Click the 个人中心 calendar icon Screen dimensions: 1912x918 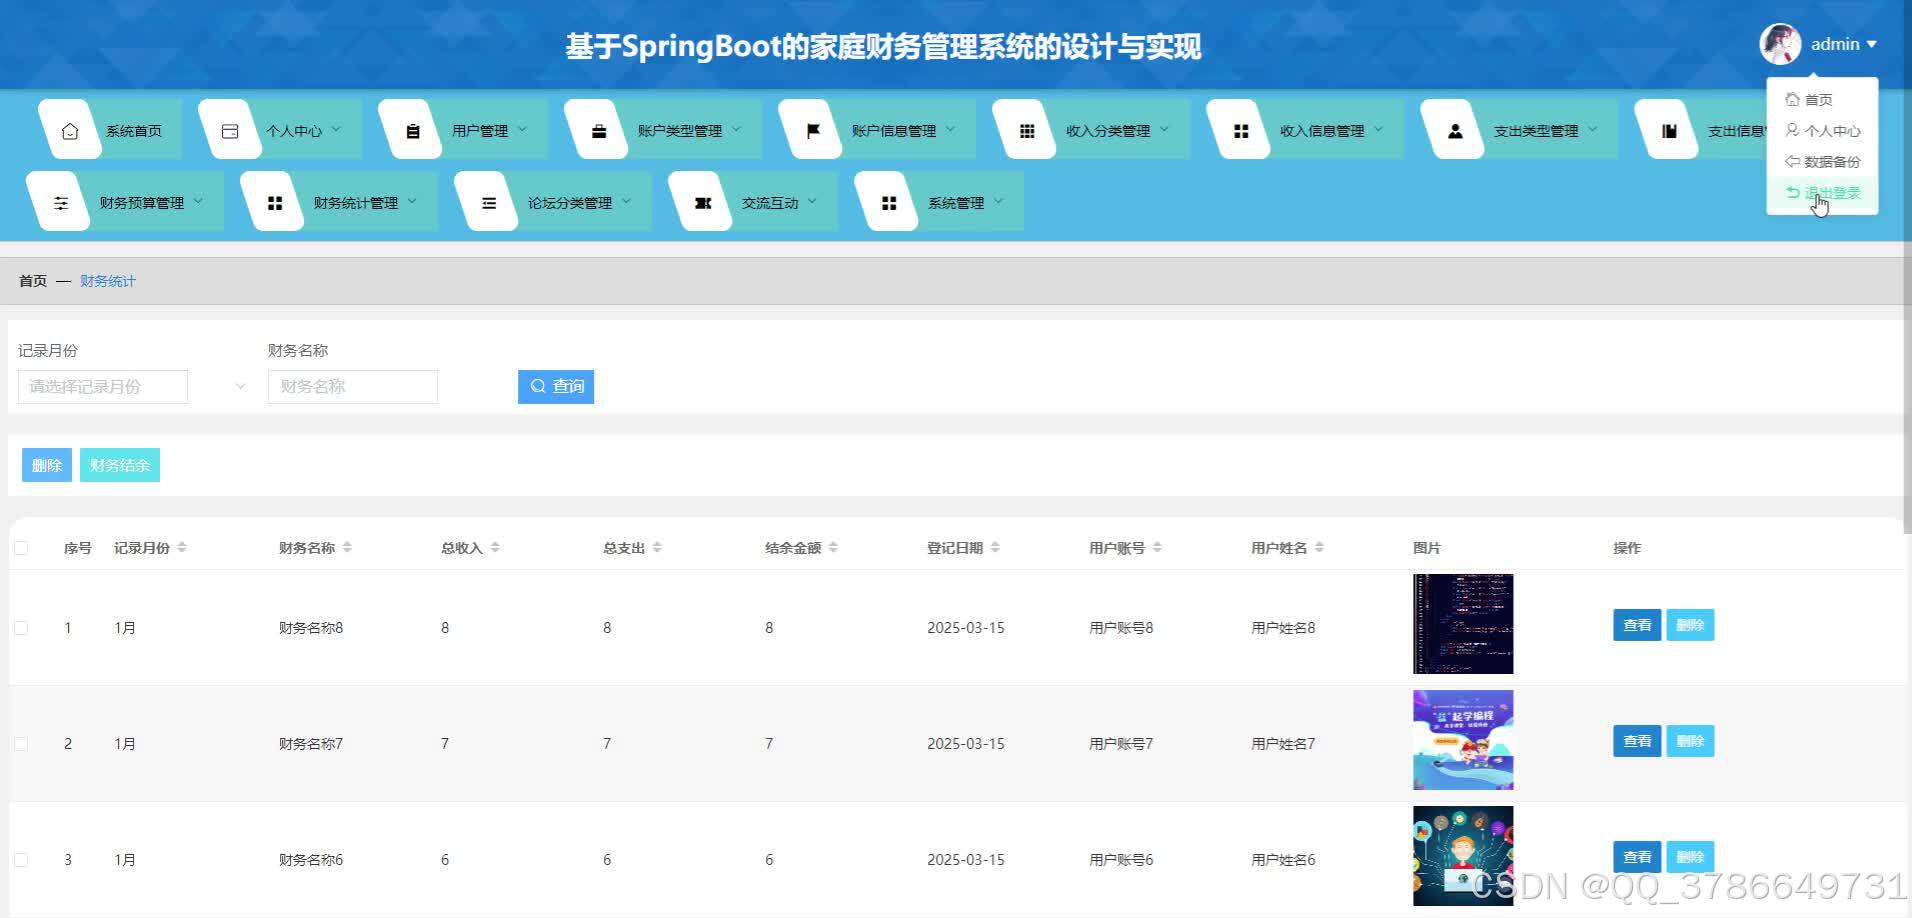(229, 129)
